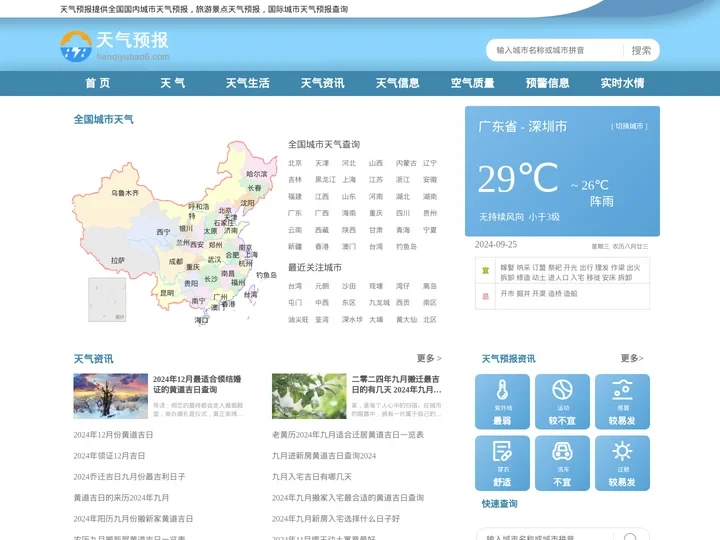Click the 2024-09-25 date text
Viewport: 720px width, 540px height.
tap(496, 245)
